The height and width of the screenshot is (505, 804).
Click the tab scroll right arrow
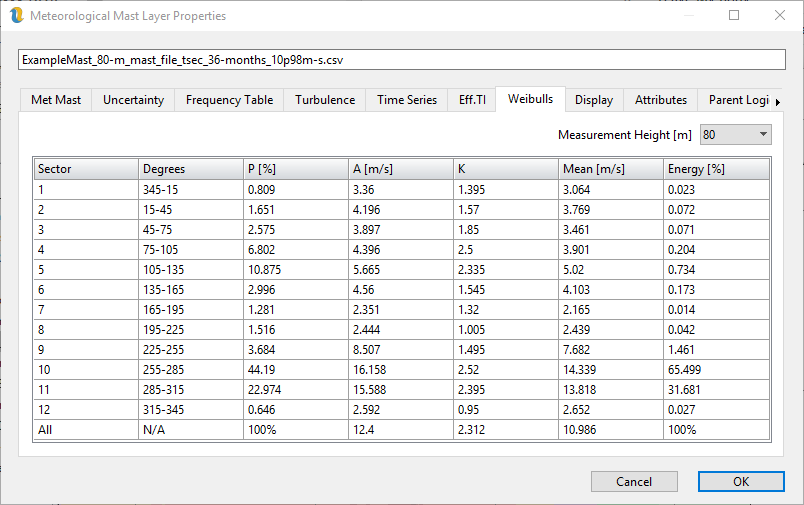[x=778, y=101]
